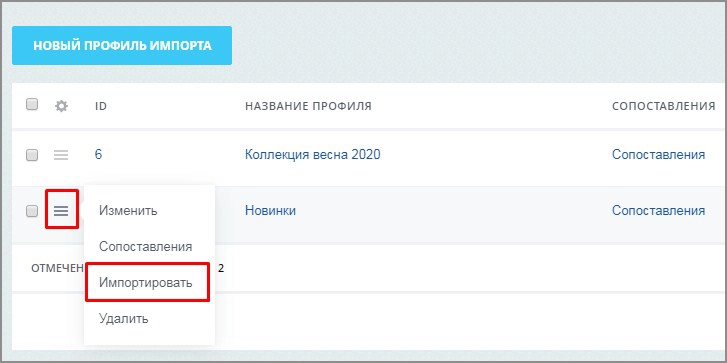727x363 pixels.
Task: Select Импортировать in the popup menu
Action: [x=146, y=283]
